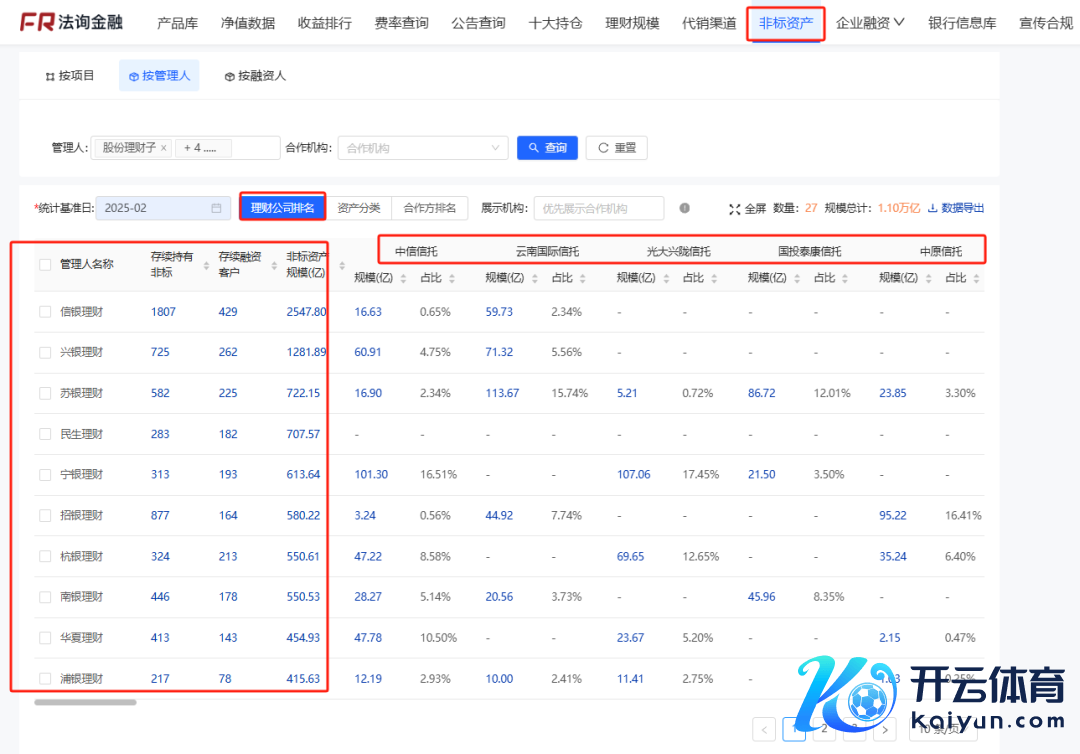This screenshot has width=1080, height=754.
Task: Toggle select-all checkbox in table header
Action: [45, 265]
